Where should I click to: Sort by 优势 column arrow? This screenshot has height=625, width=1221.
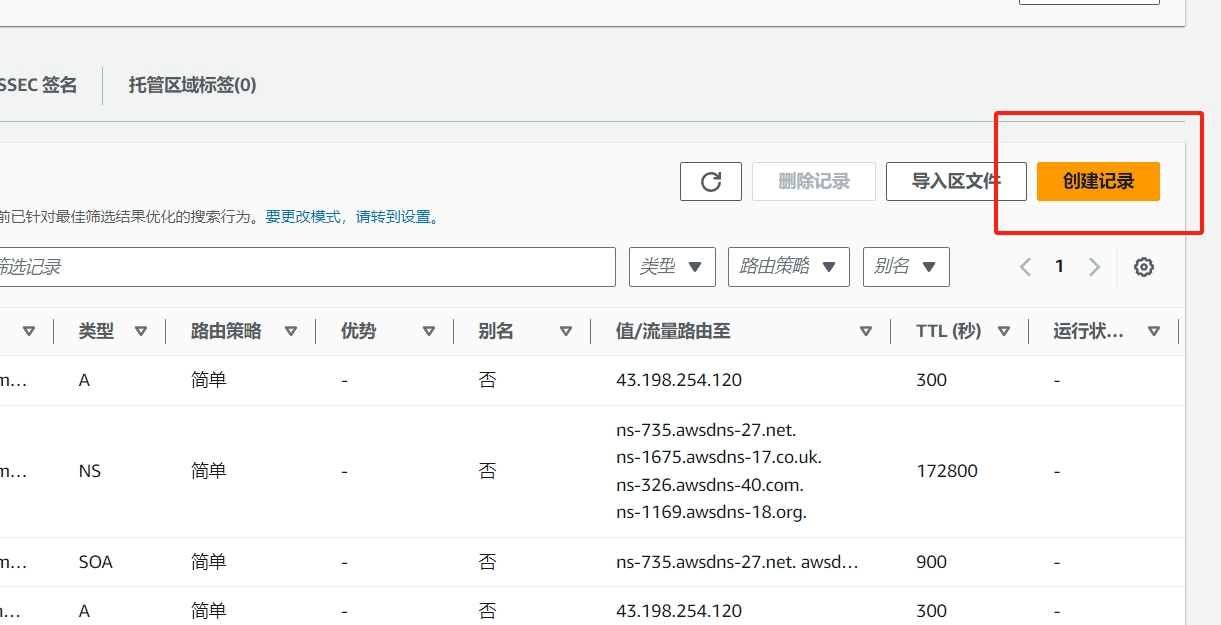(429, 331)
